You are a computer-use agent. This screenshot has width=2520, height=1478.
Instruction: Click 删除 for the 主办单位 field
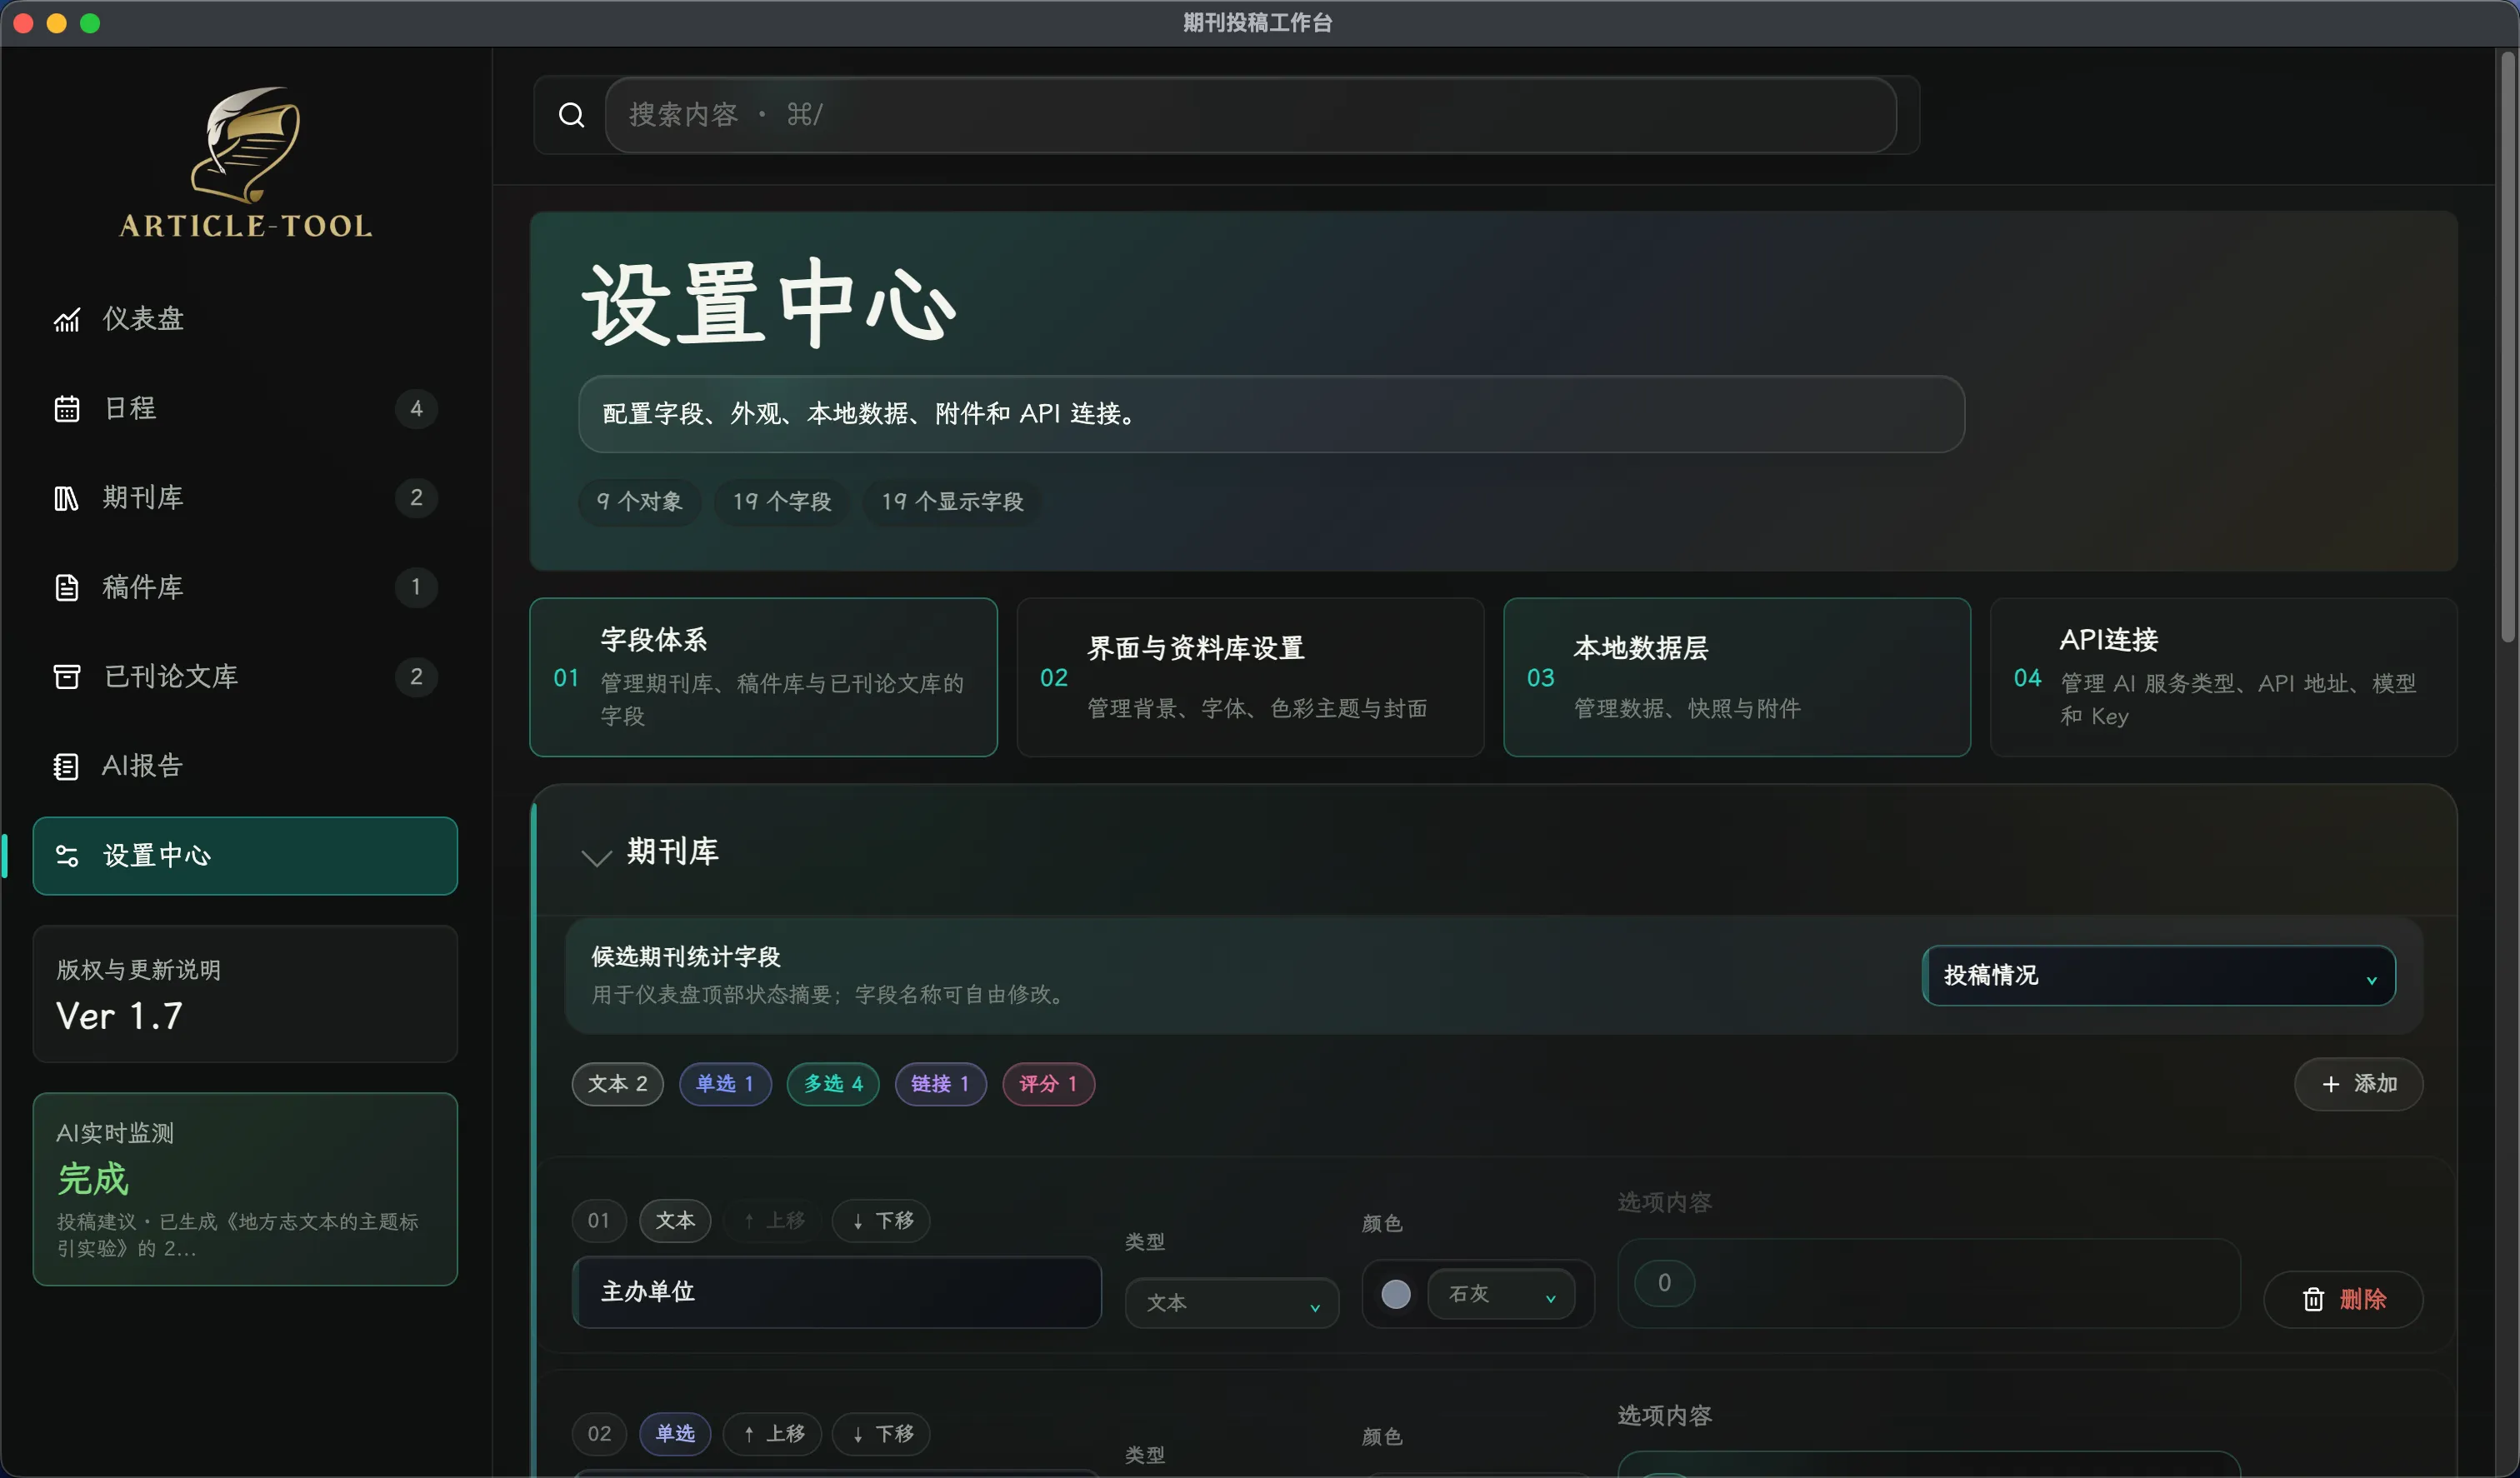(x=2343, y=1299)
